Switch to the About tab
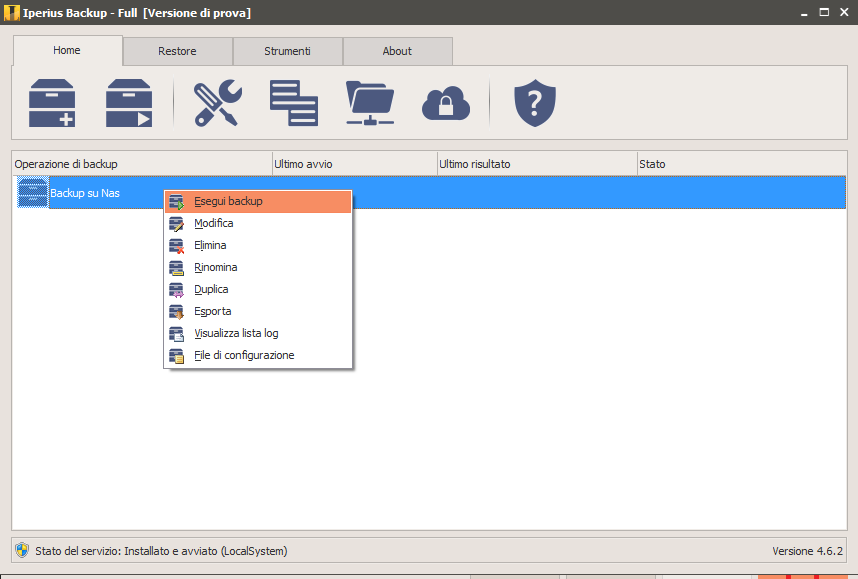The width and height of the screenshot is (858, 579). (x=397, y=51)
